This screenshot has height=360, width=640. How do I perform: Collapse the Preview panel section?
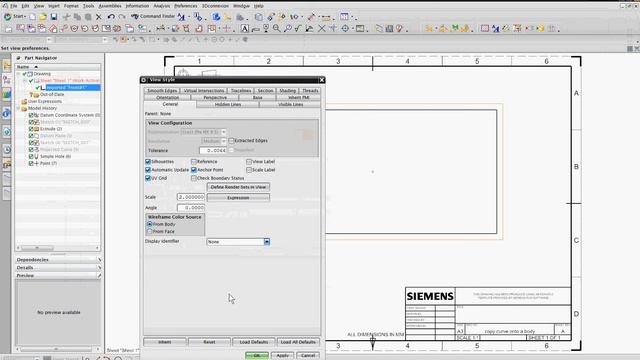(58, 276)
